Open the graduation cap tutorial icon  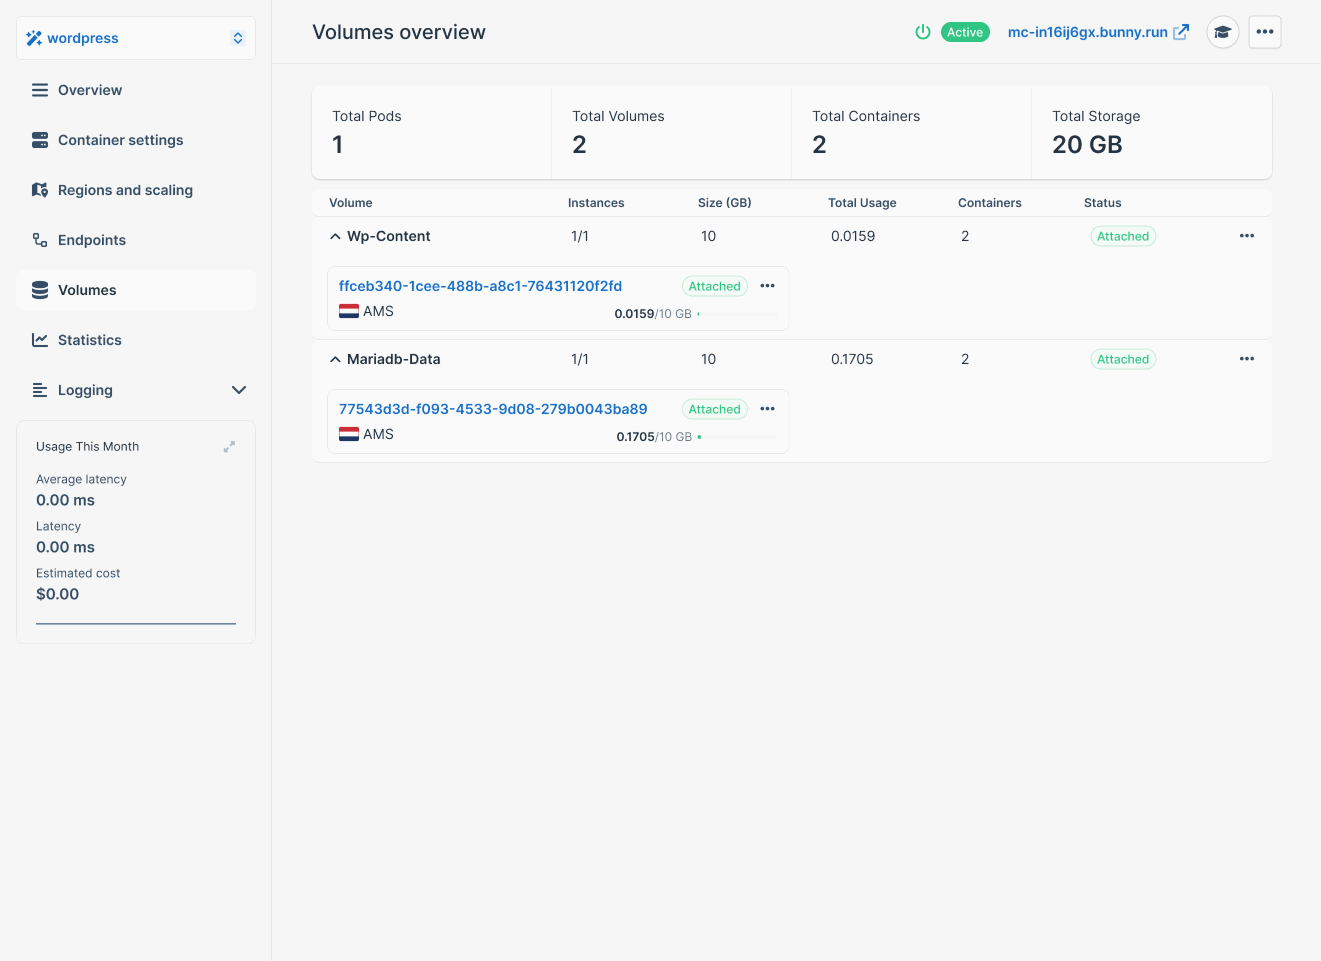pyautogui.click(x=1222, y=32)
